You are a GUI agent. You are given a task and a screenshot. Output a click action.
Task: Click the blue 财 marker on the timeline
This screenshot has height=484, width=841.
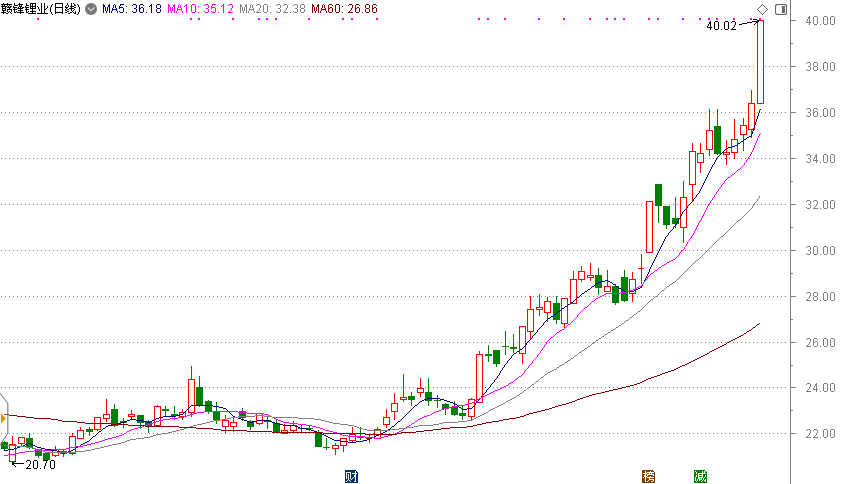(351, 476)
